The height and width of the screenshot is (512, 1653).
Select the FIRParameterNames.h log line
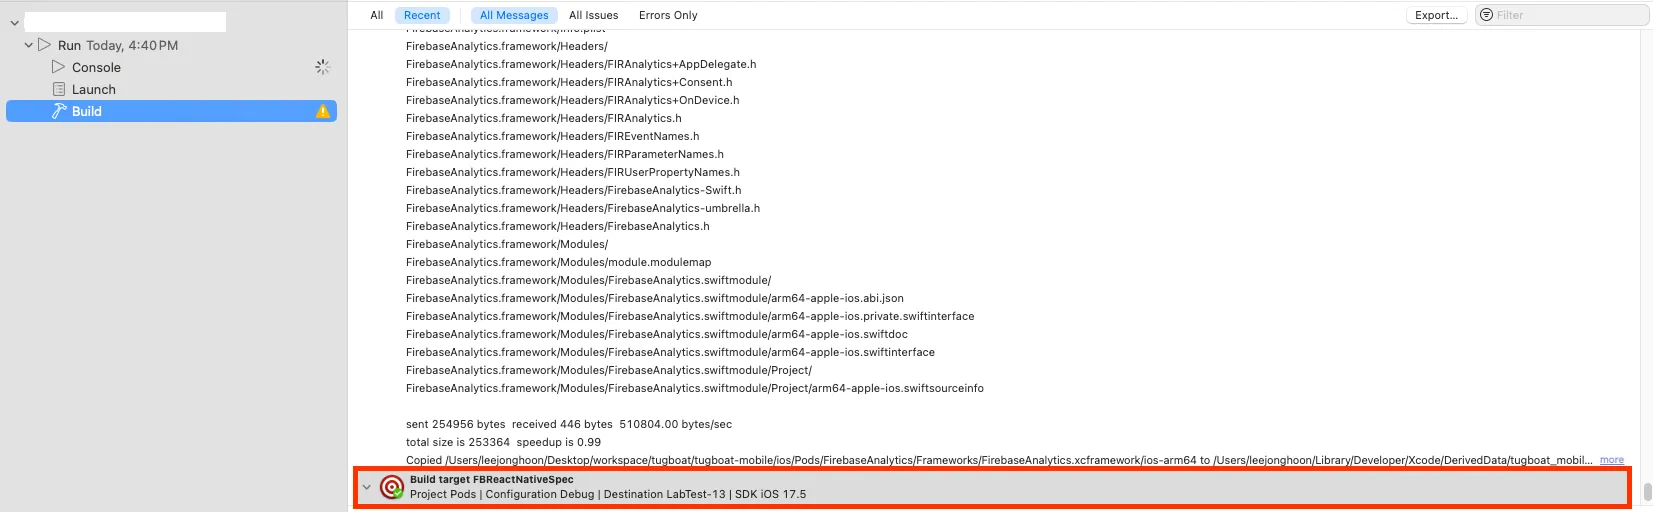point(565,154)
